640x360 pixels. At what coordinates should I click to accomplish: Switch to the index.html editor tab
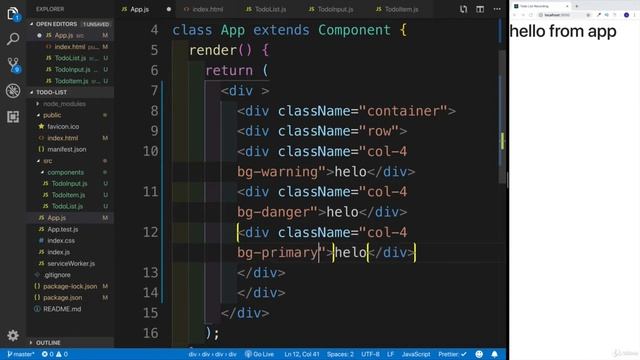tap(207, 9)
